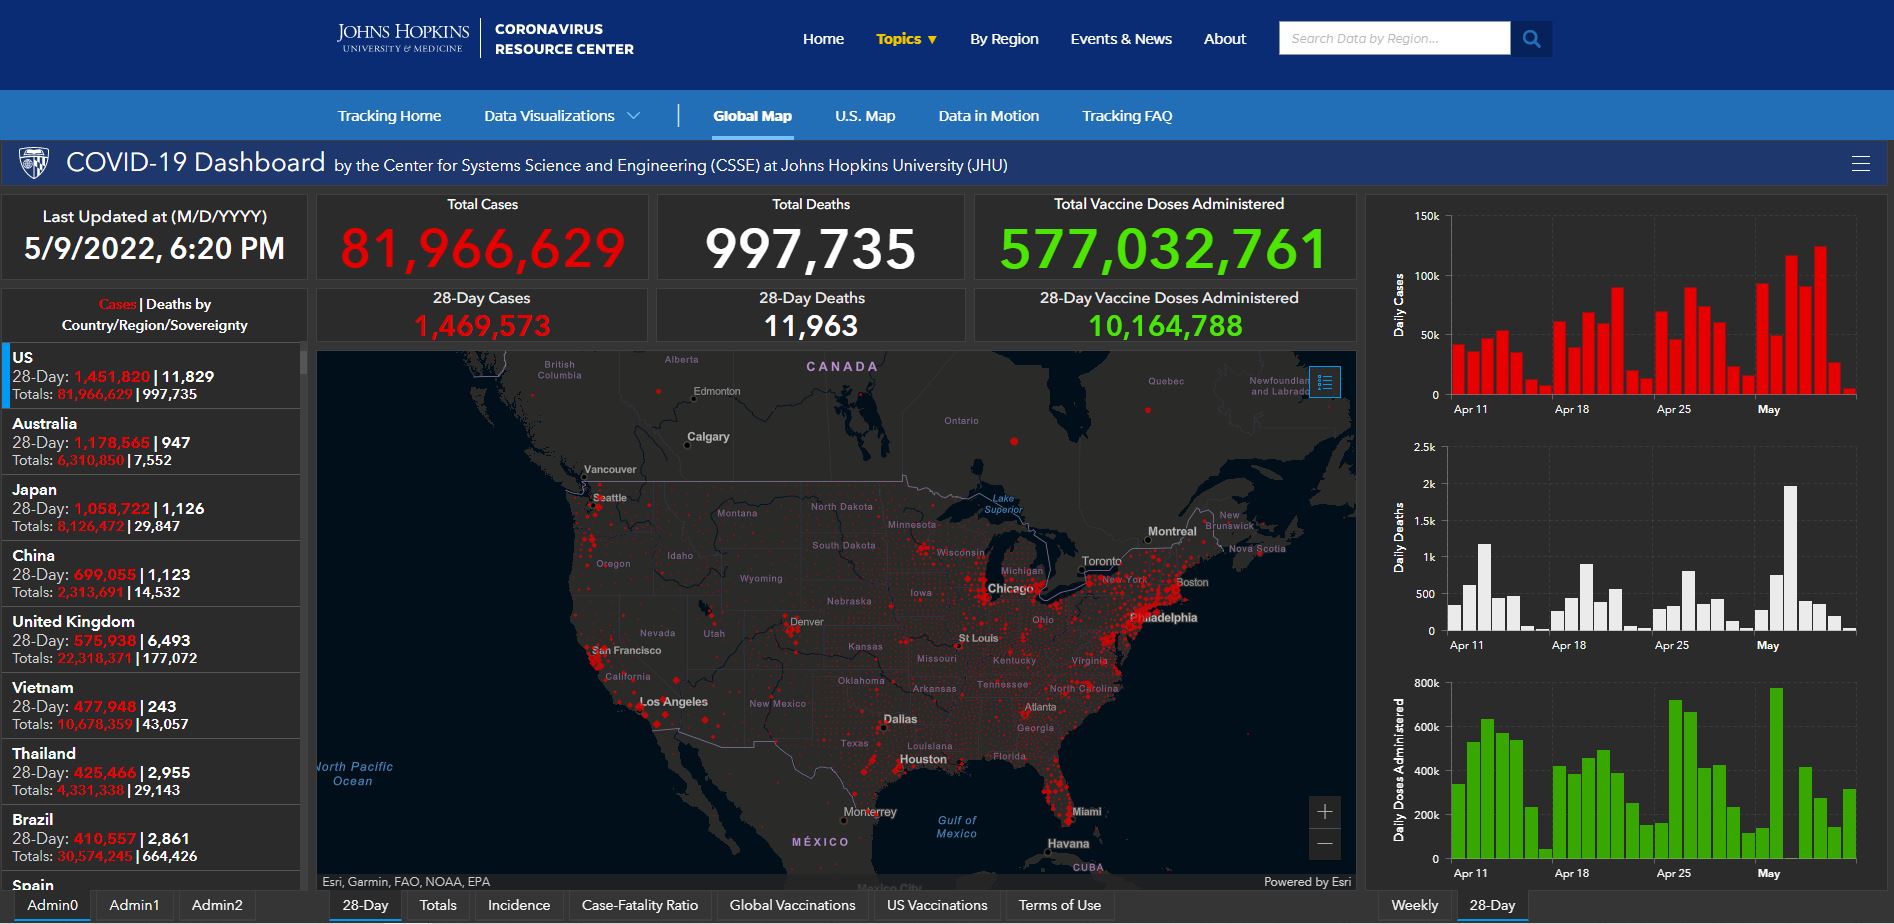
Task: Zoom in on the map
Action: pyautogui.click(x=1325, y=812)
